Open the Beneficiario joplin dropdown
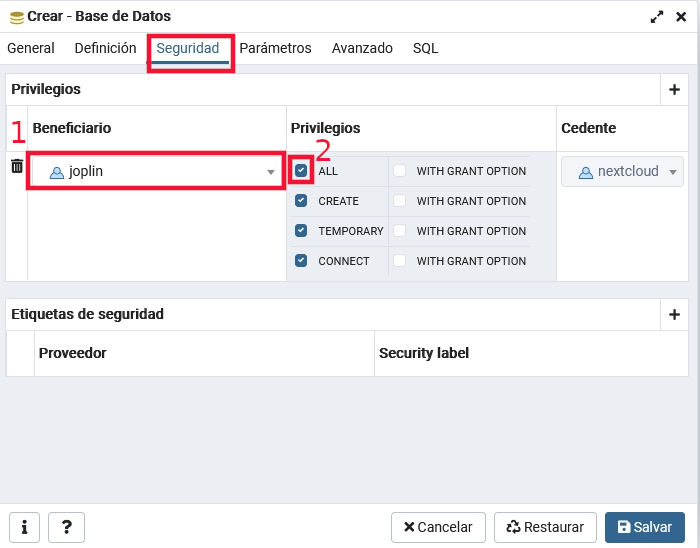Screen dimensions: 700x548 [x=156, y=172]
